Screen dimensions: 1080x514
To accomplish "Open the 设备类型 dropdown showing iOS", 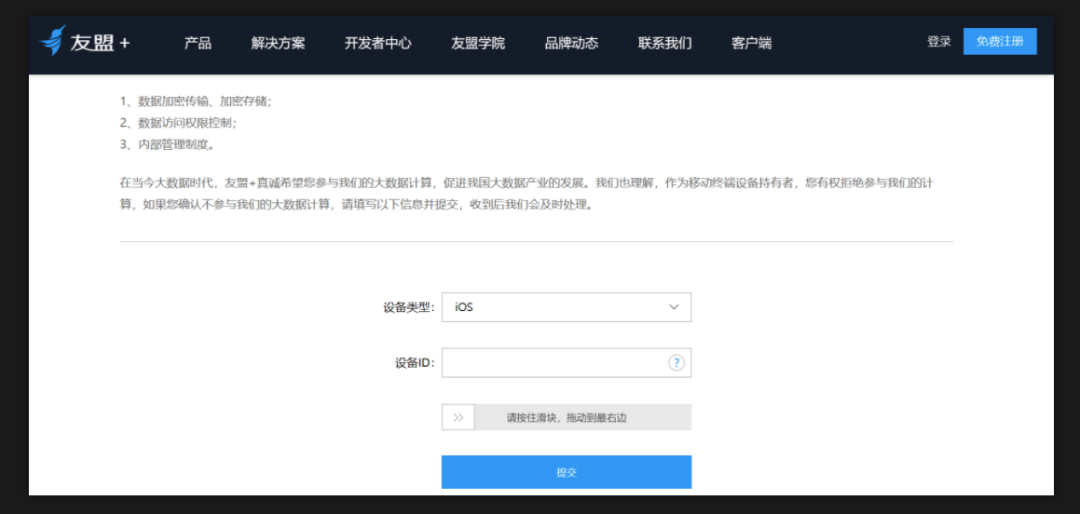I will (x=566, y=307).
